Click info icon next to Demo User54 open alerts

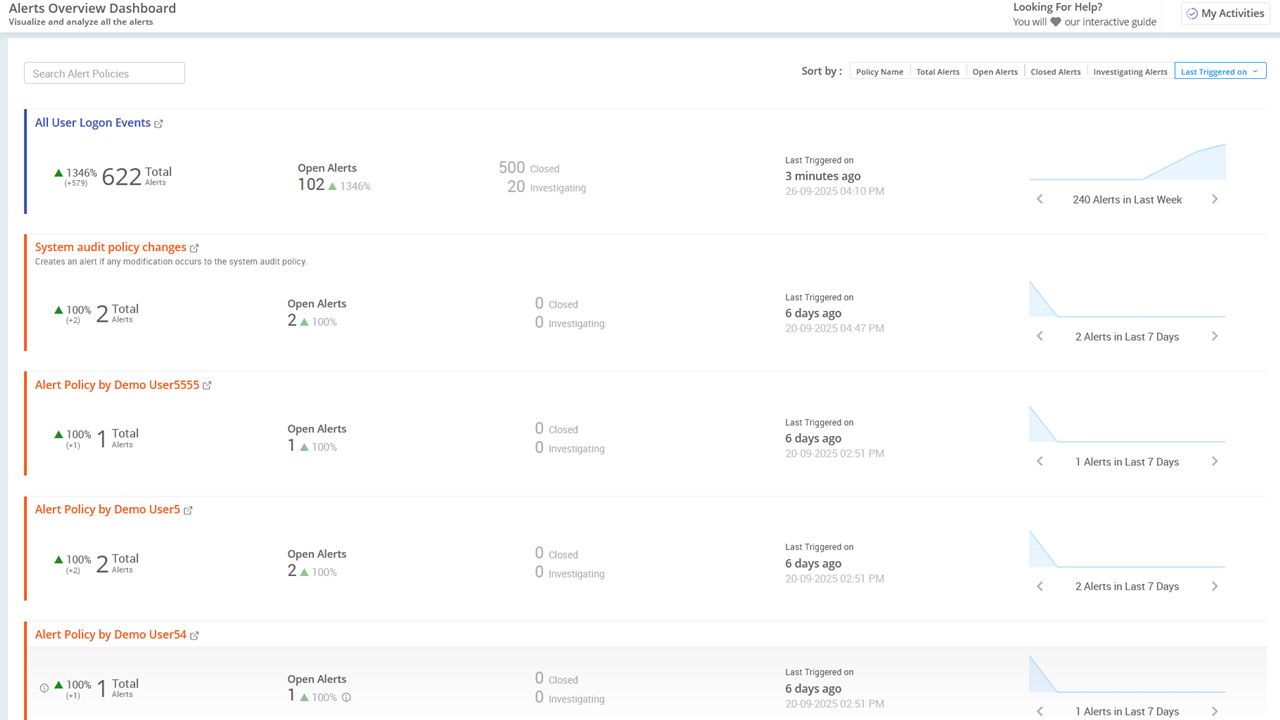coord(346,697)
